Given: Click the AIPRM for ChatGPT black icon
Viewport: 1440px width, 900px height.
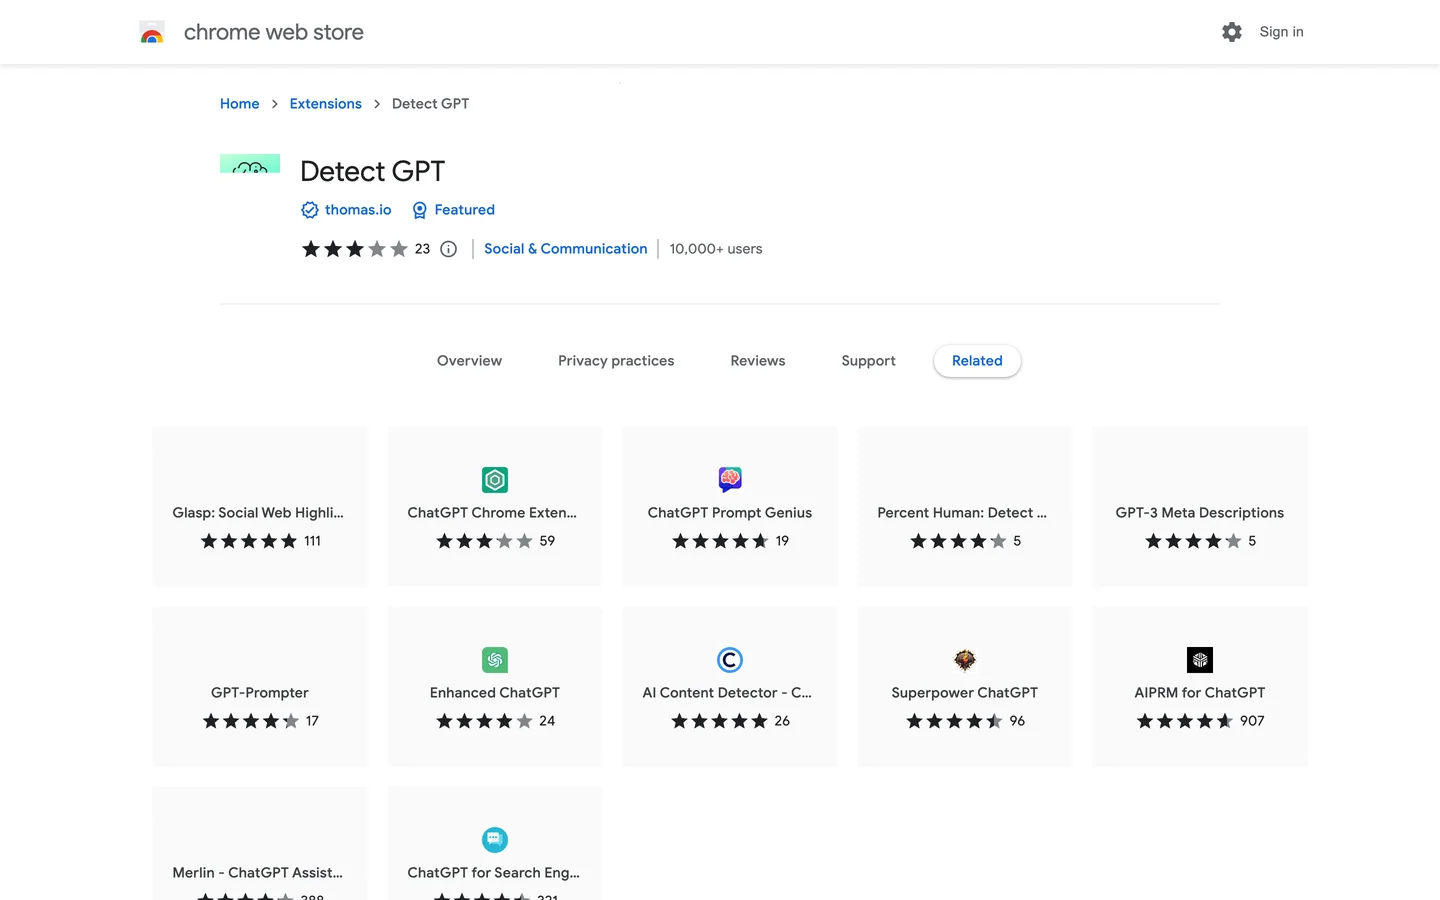Looking at the screenshot, I should tap(1200, 660).
